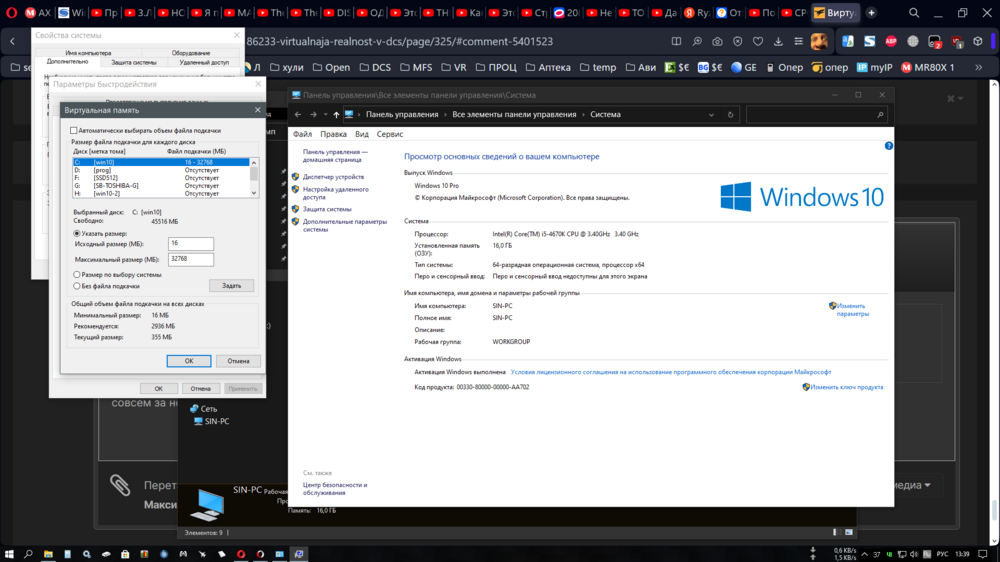
Task: Open Файл menu in System window
Action: click(x=302, y=134)
